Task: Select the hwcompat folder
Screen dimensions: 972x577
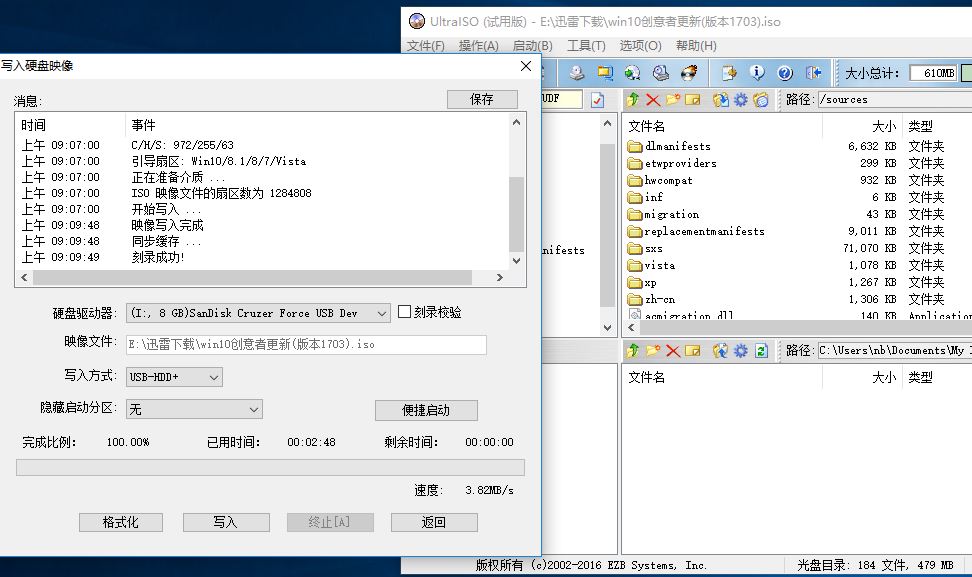Action: pyautogui.click(x=660, y=180)
